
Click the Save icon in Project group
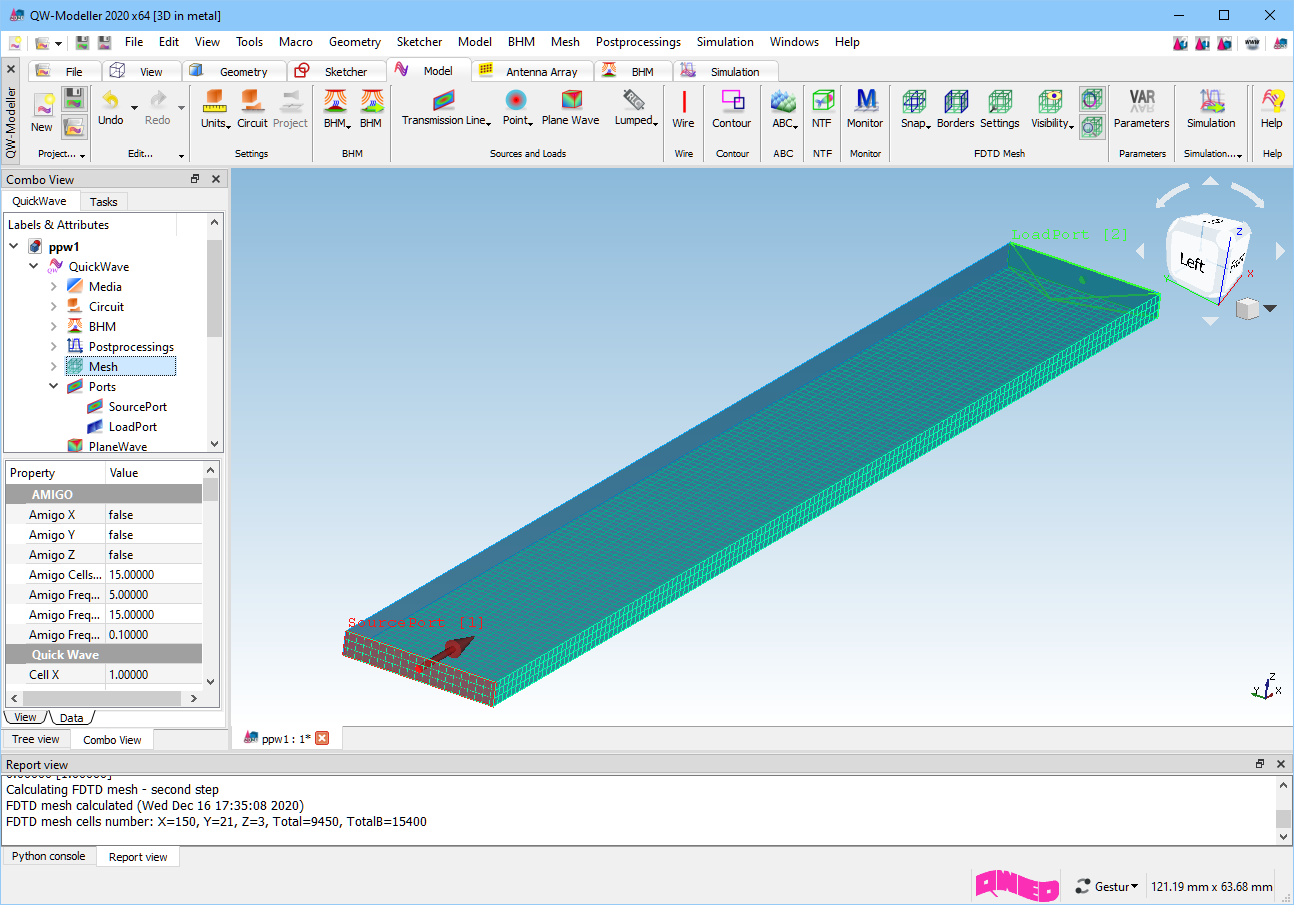(x=73, y=98)
